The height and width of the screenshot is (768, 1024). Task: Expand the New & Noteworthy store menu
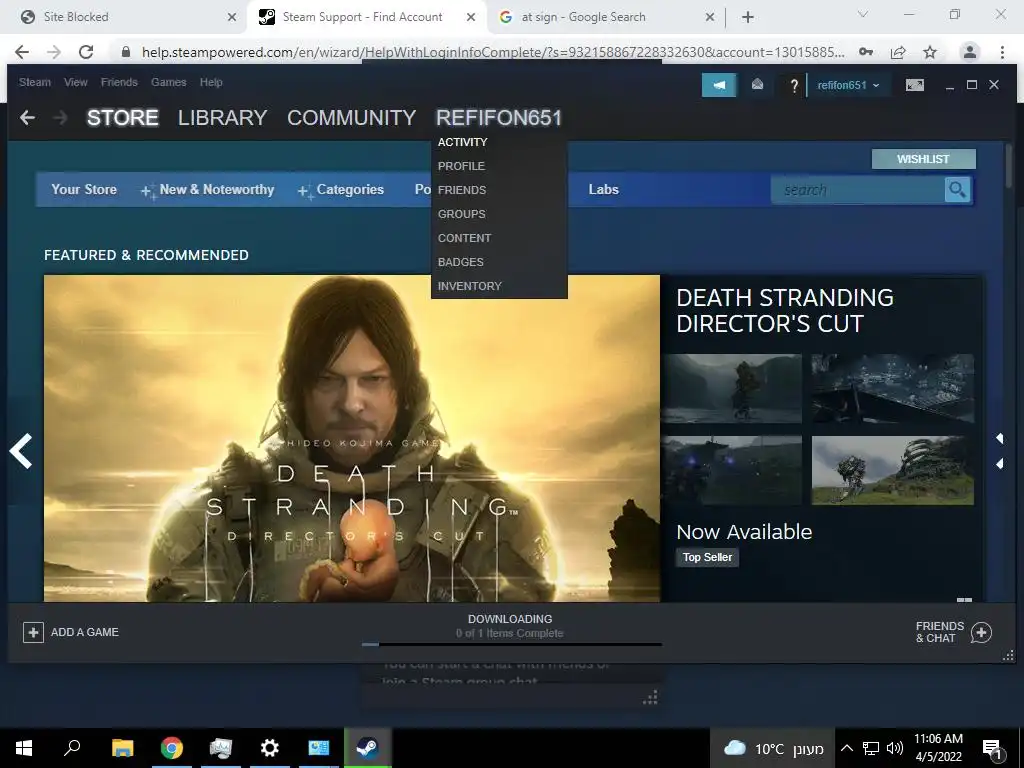pyautogui.click(x=208, y=189)
